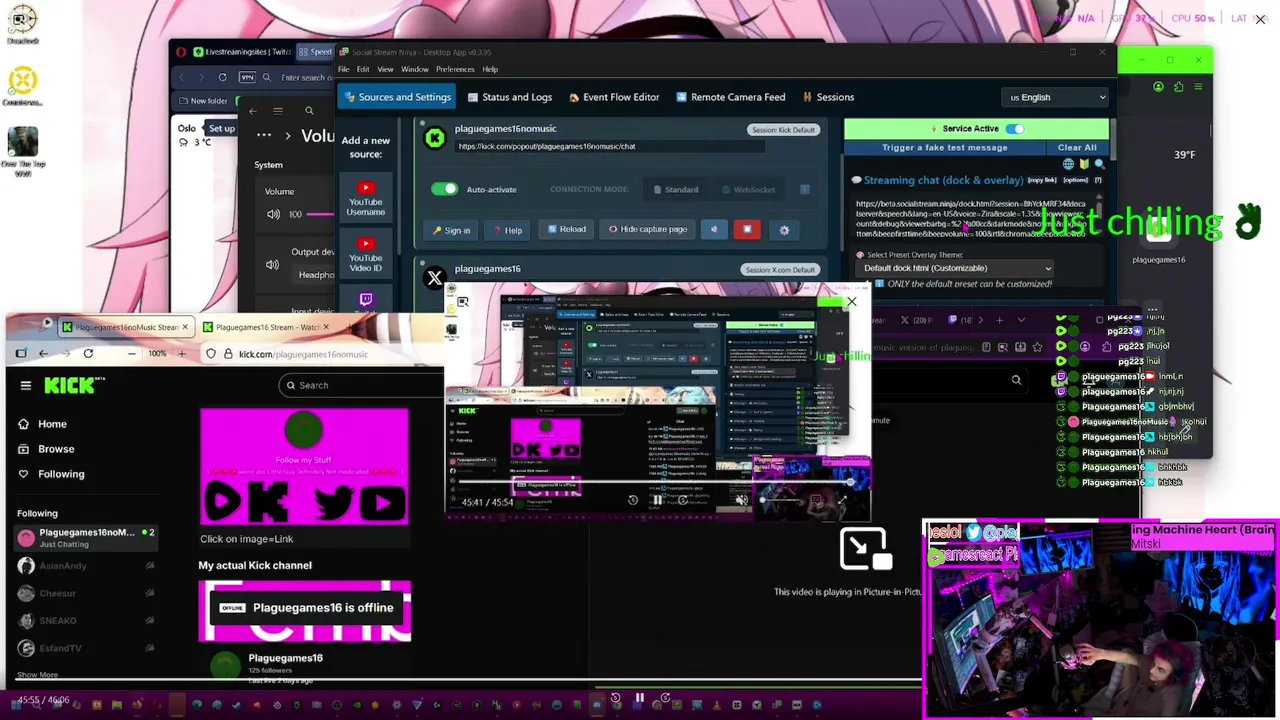Select Standard connection mode

(677, 189)
